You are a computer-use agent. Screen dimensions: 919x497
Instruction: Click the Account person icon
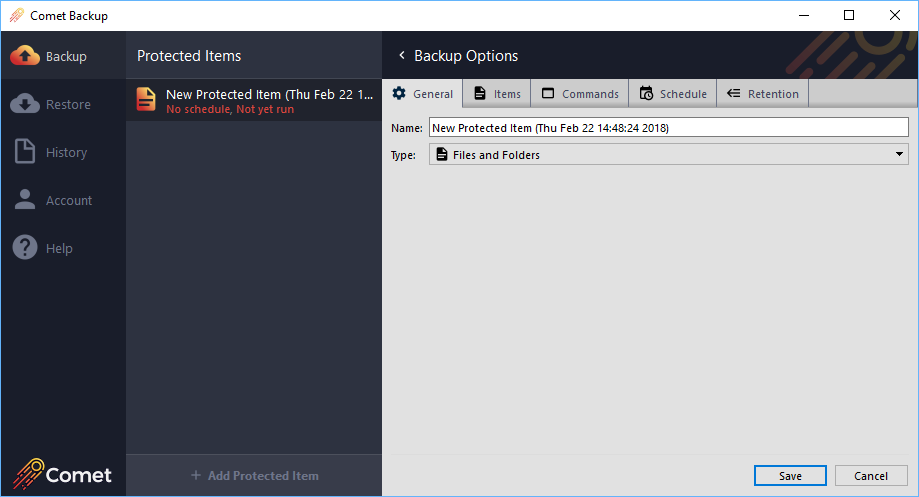point(25,200)
